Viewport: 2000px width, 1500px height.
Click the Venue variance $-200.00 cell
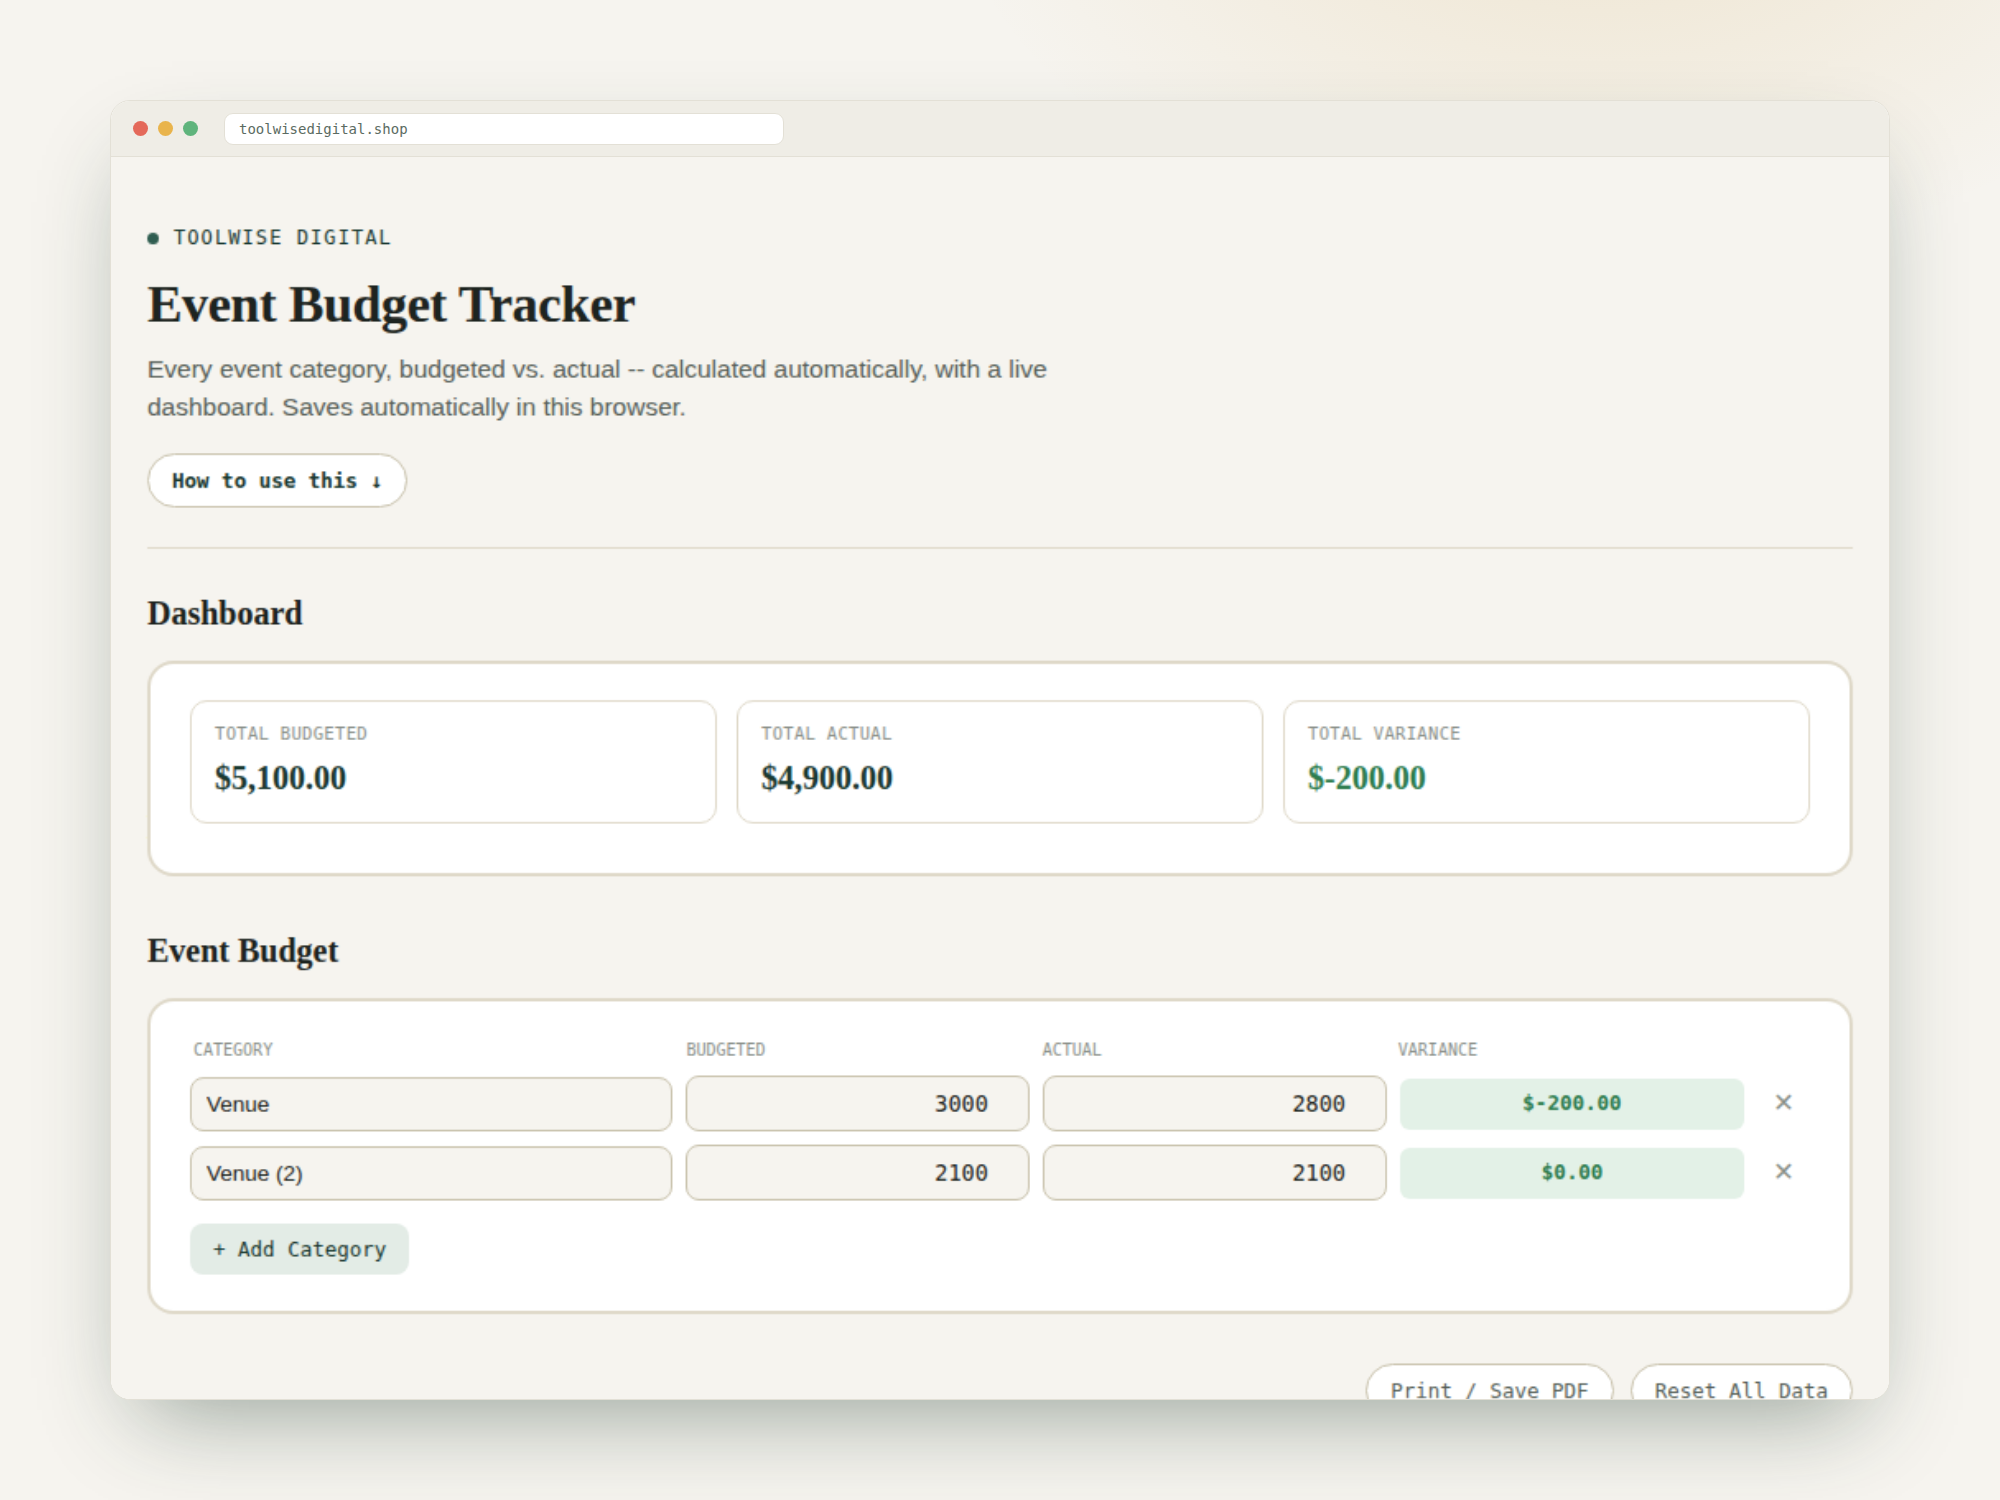pyautogui.click(x=1571, y=1104)
